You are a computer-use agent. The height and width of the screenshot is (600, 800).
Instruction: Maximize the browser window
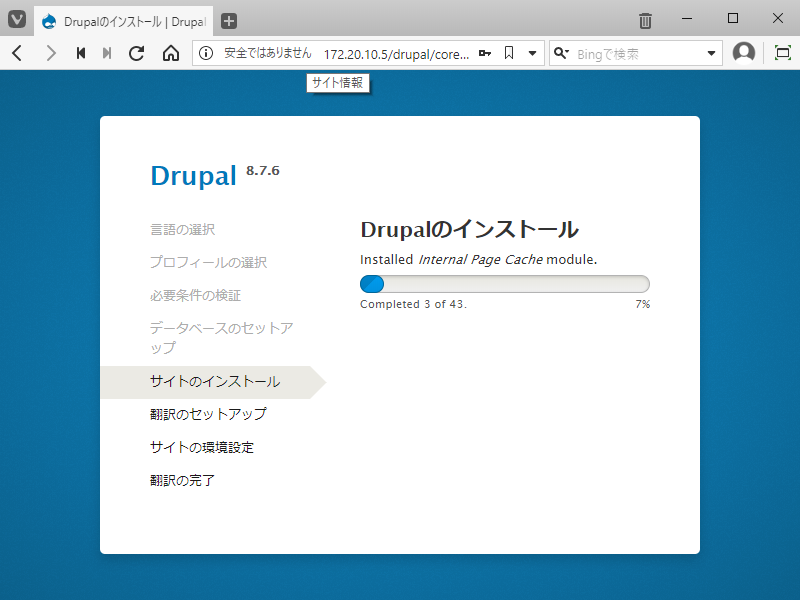point(733,19)
